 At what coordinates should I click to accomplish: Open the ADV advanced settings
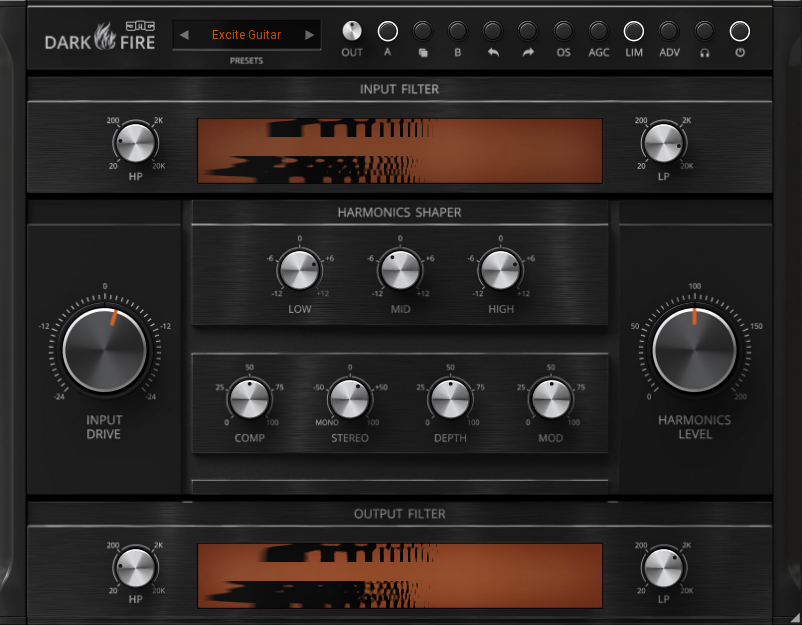coord(669,30)
